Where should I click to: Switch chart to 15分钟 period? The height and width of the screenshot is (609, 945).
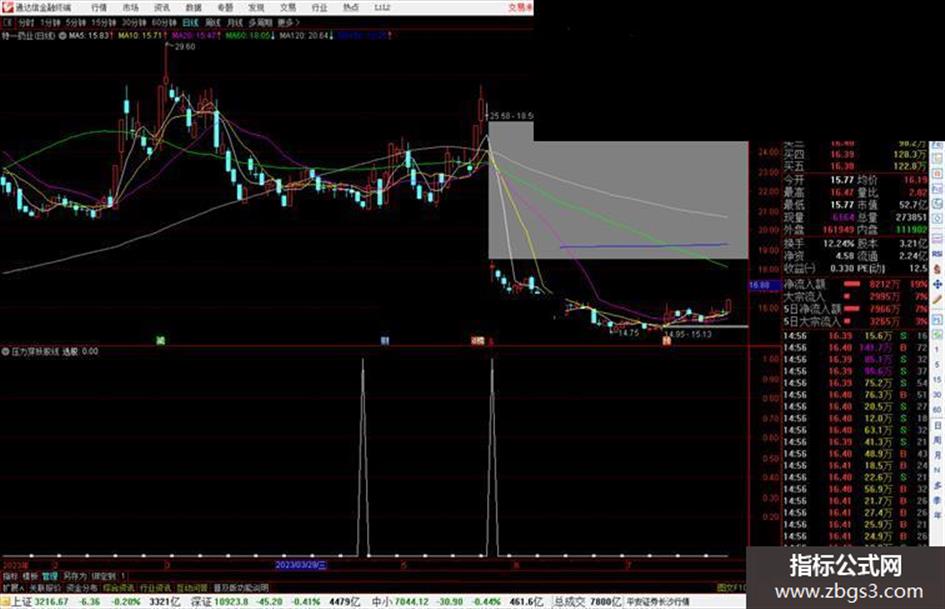(x=103, y=22)
